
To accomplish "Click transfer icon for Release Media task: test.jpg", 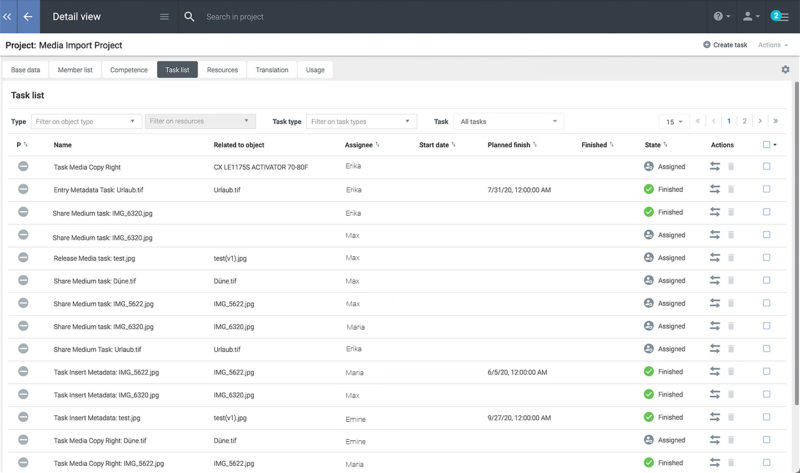I will [715, 258].
